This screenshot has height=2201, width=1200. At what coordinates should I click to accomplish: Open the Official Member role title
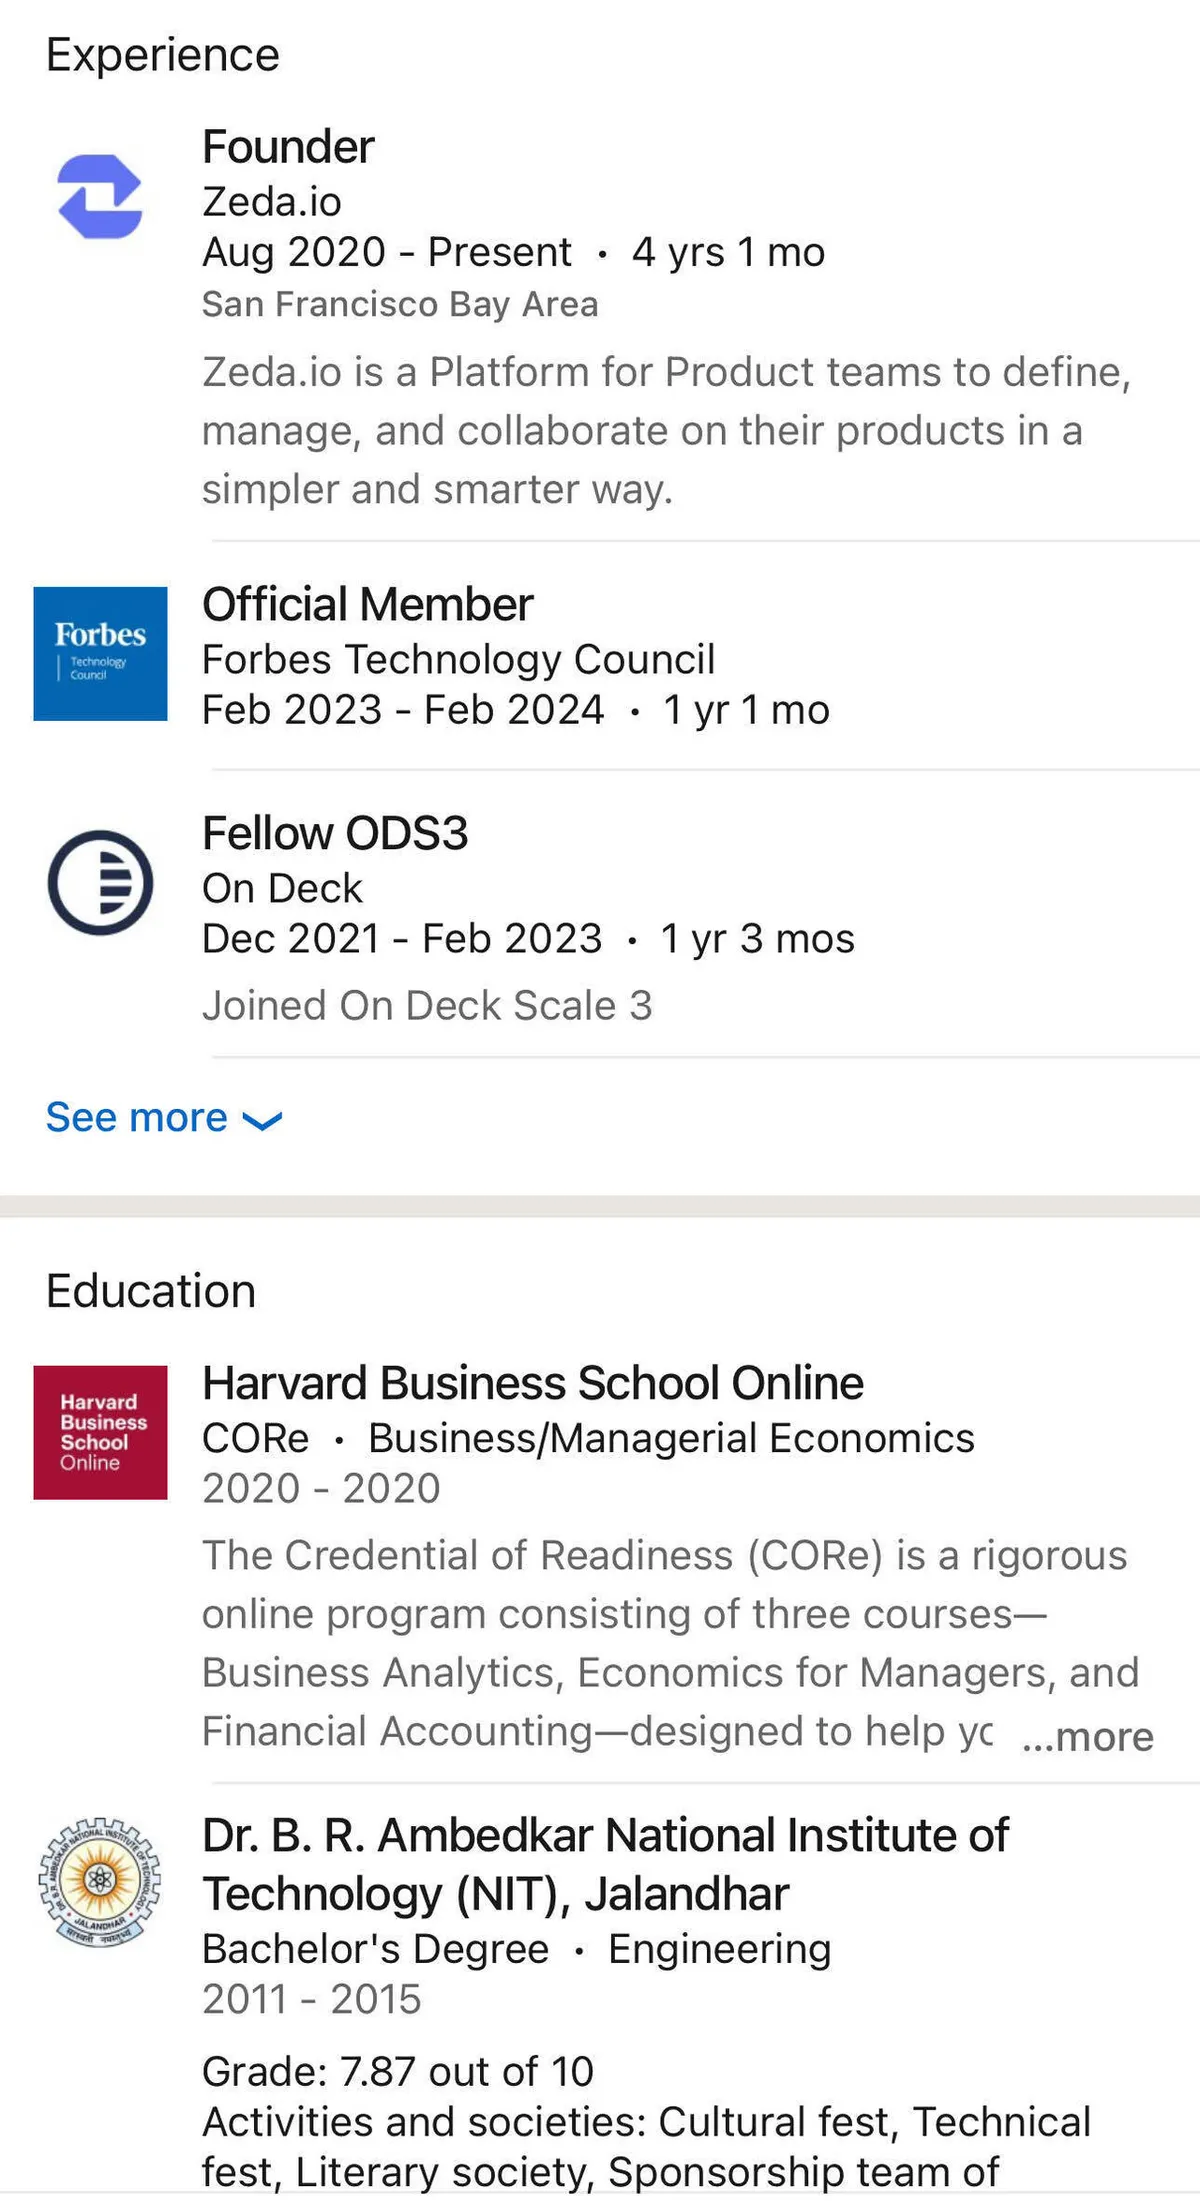click(367, 604)
